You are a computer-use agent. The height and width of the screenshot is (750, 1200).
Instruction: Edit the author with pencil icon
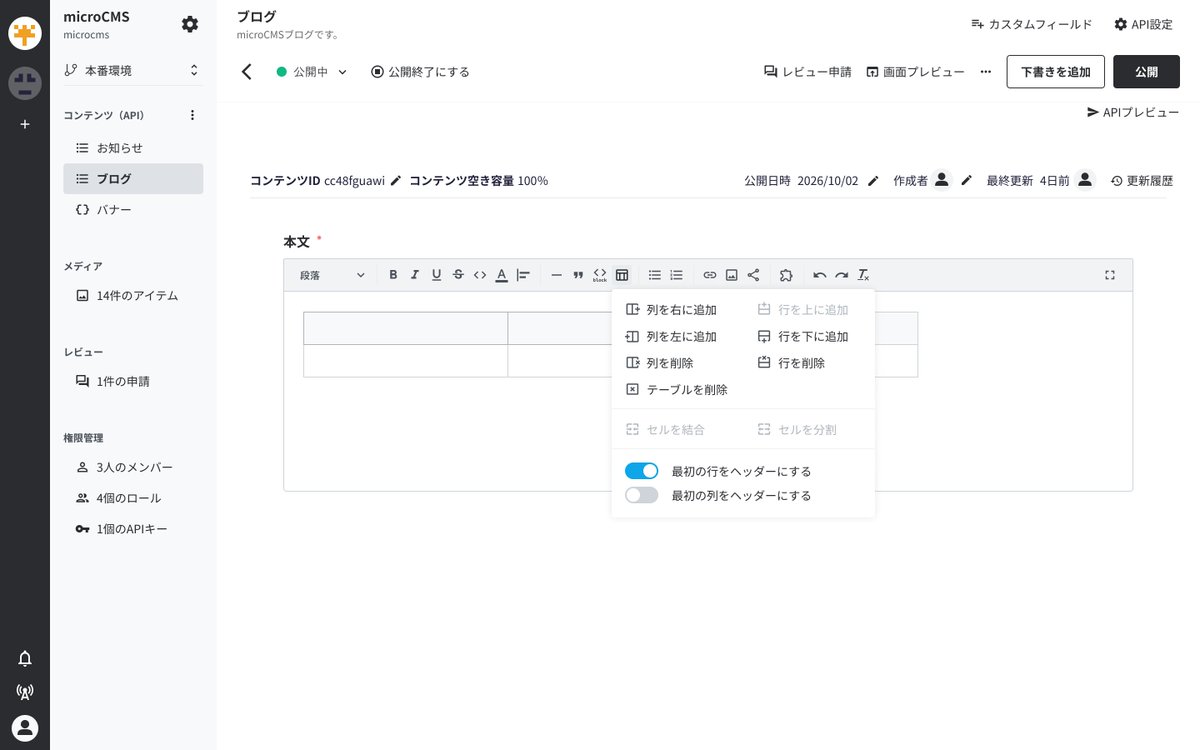tap(966, 181)
